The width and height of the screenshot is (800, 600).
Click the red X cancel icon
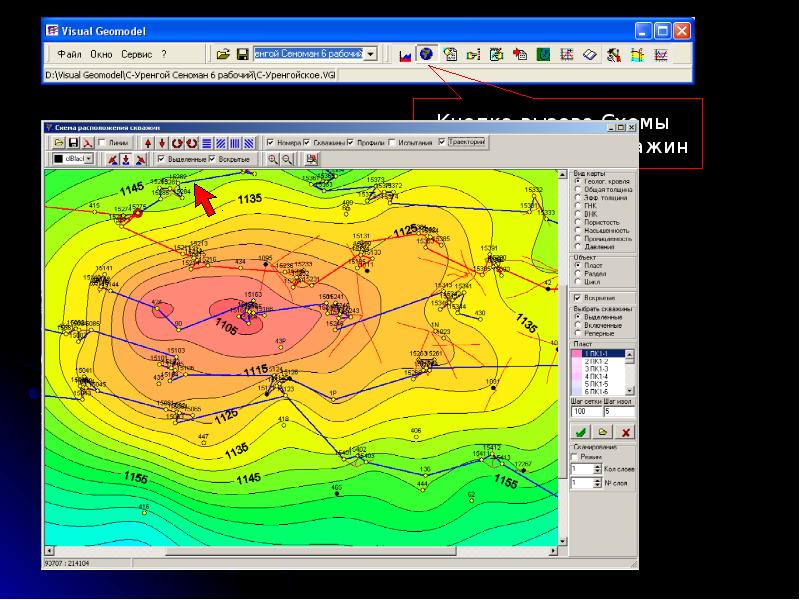(625, 431)
